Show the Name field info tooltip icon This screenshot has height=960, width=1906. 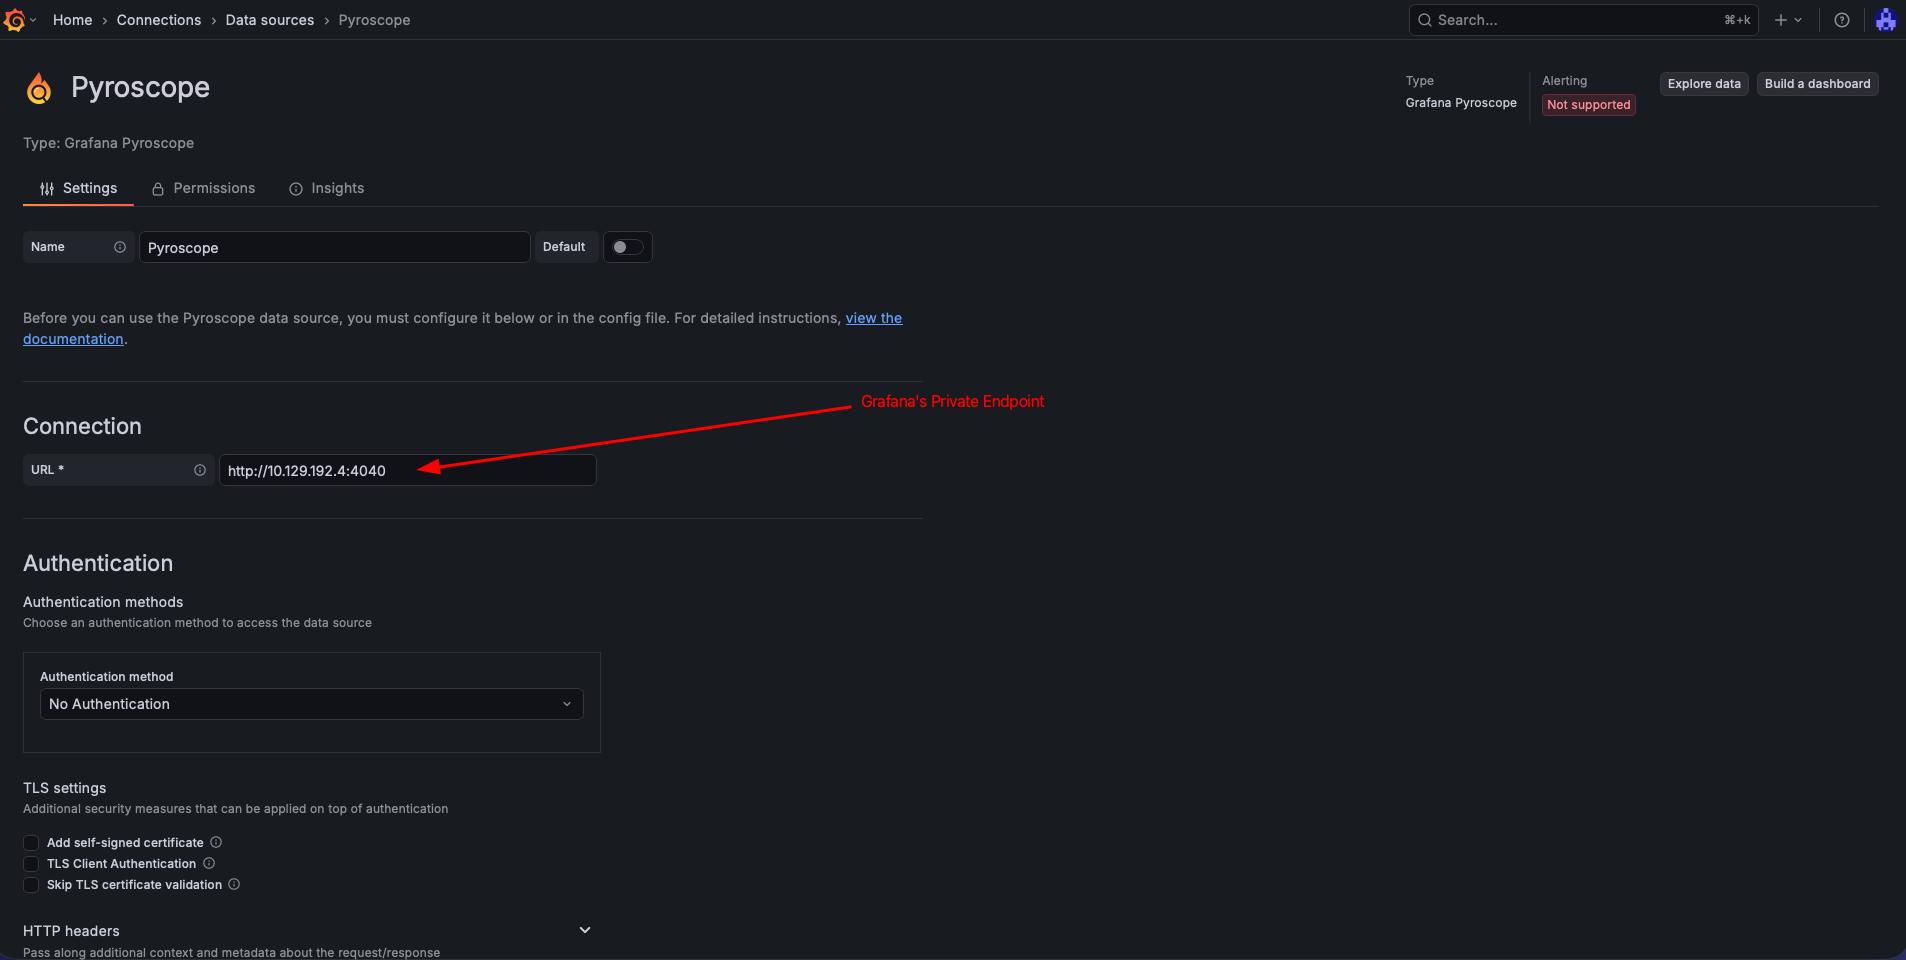pyautogui.click(x=120, y=247)
